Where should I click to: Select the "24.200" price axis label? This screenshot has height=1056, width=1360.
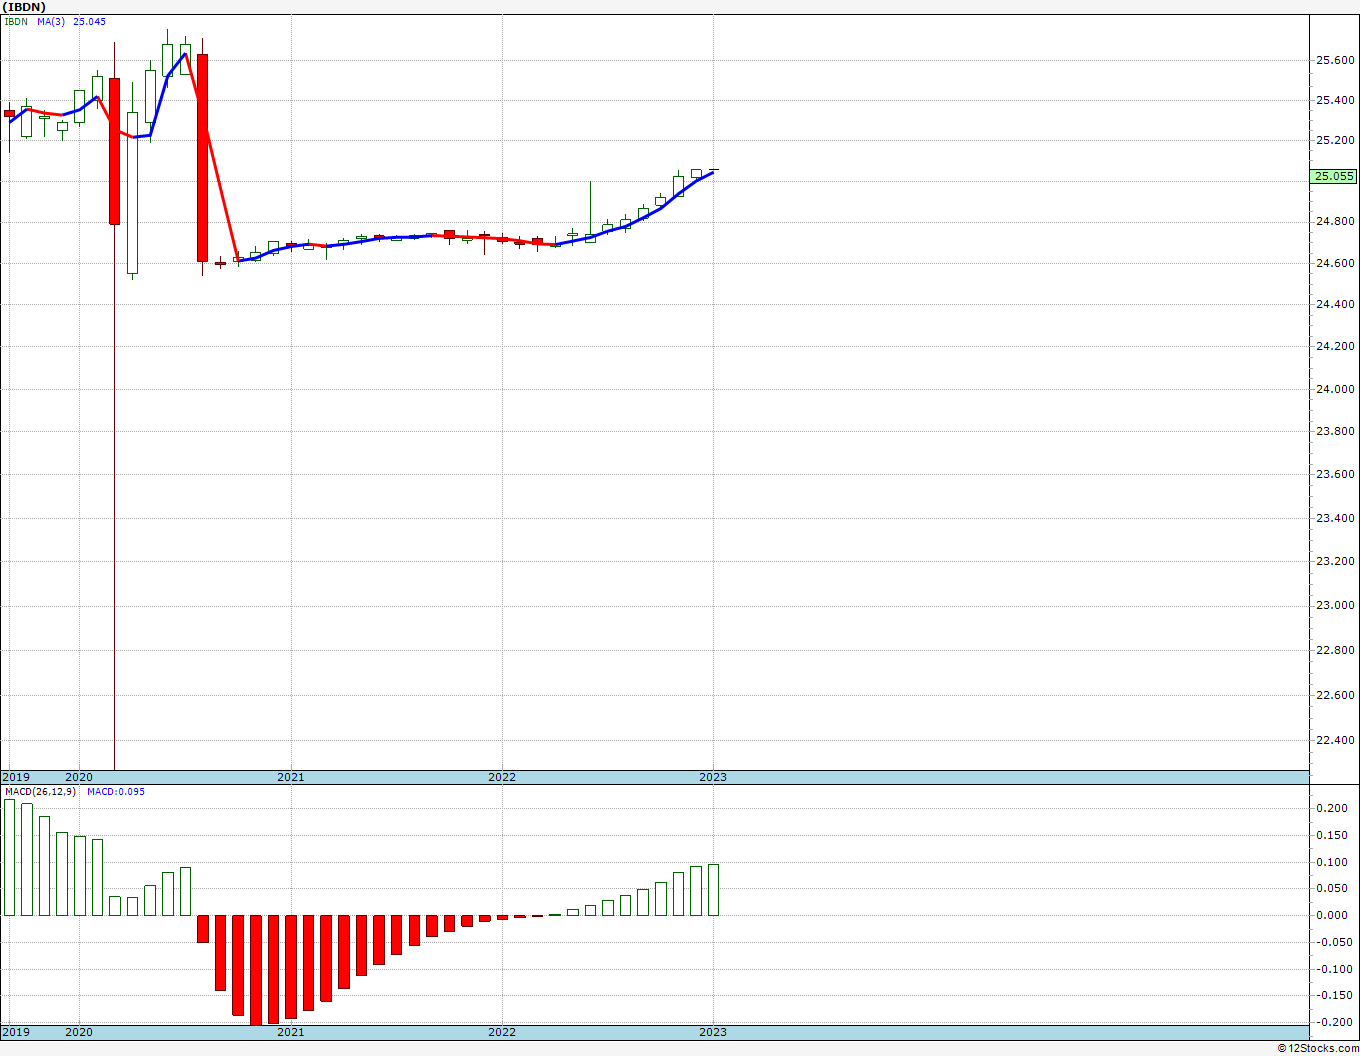(1335, 346)
